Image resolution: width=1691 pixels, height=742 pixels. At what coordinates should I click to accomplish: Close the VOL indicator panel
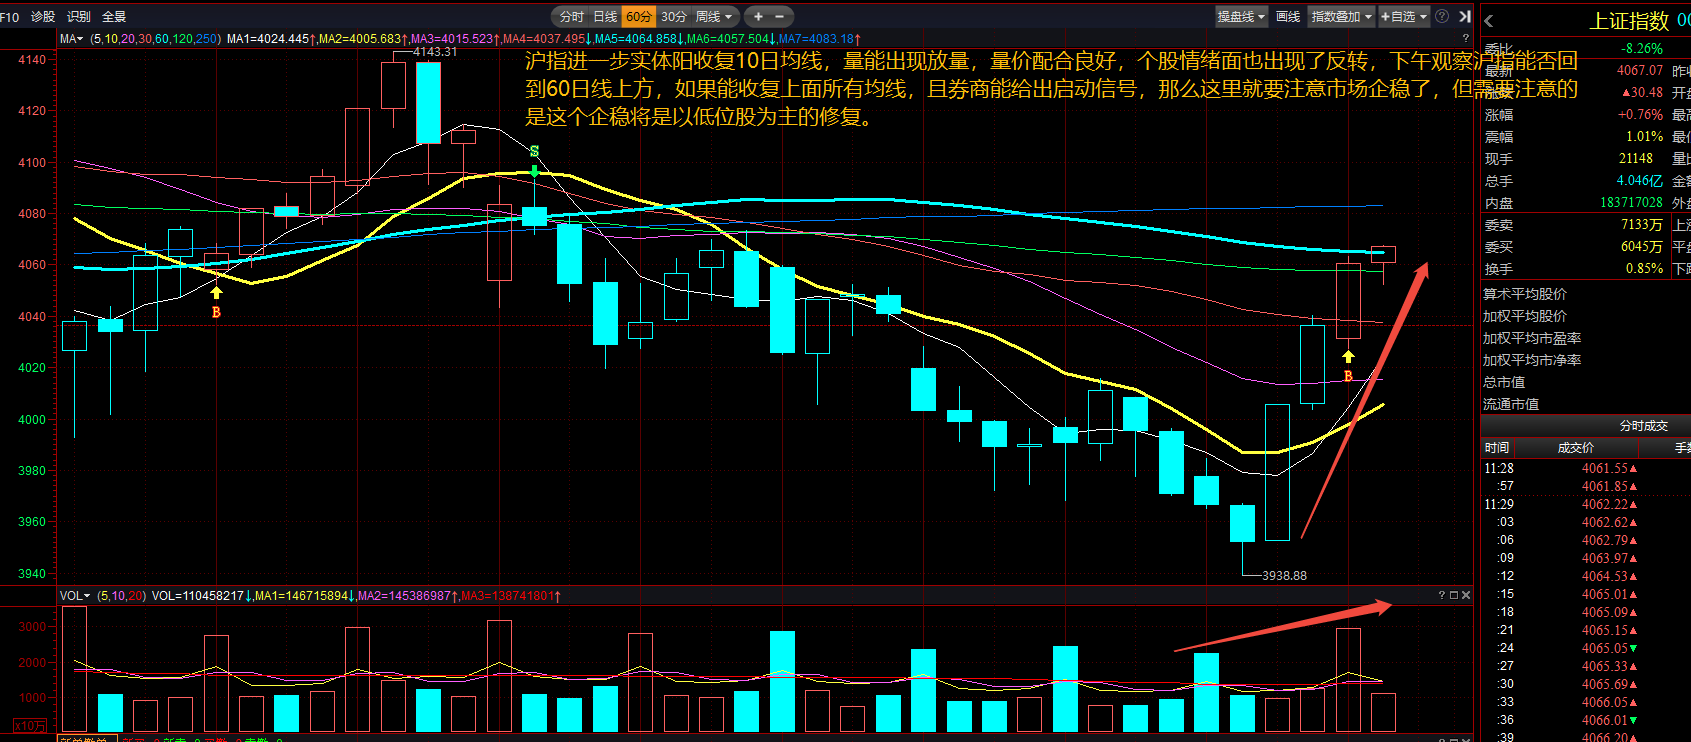click(x=1466, y=595)
